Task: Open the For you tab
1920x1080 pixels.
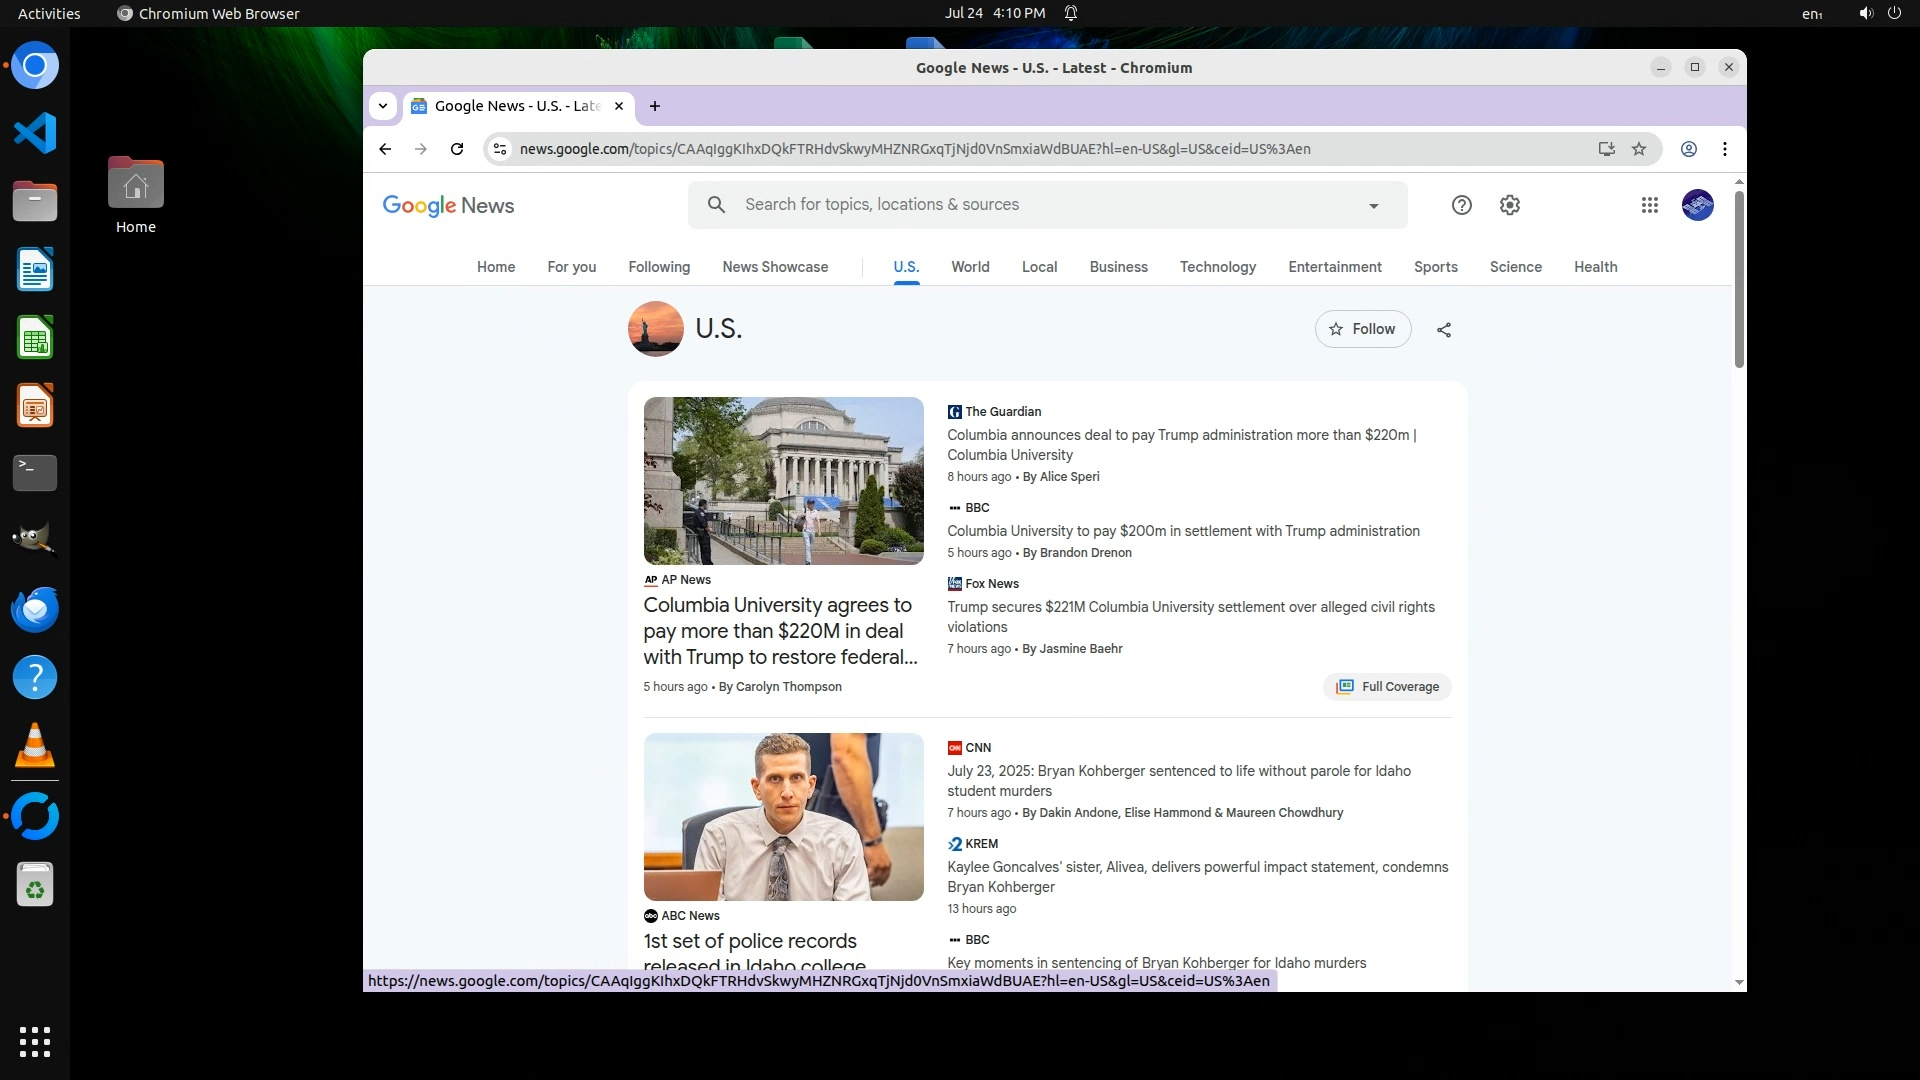Action: pos(571,267)
